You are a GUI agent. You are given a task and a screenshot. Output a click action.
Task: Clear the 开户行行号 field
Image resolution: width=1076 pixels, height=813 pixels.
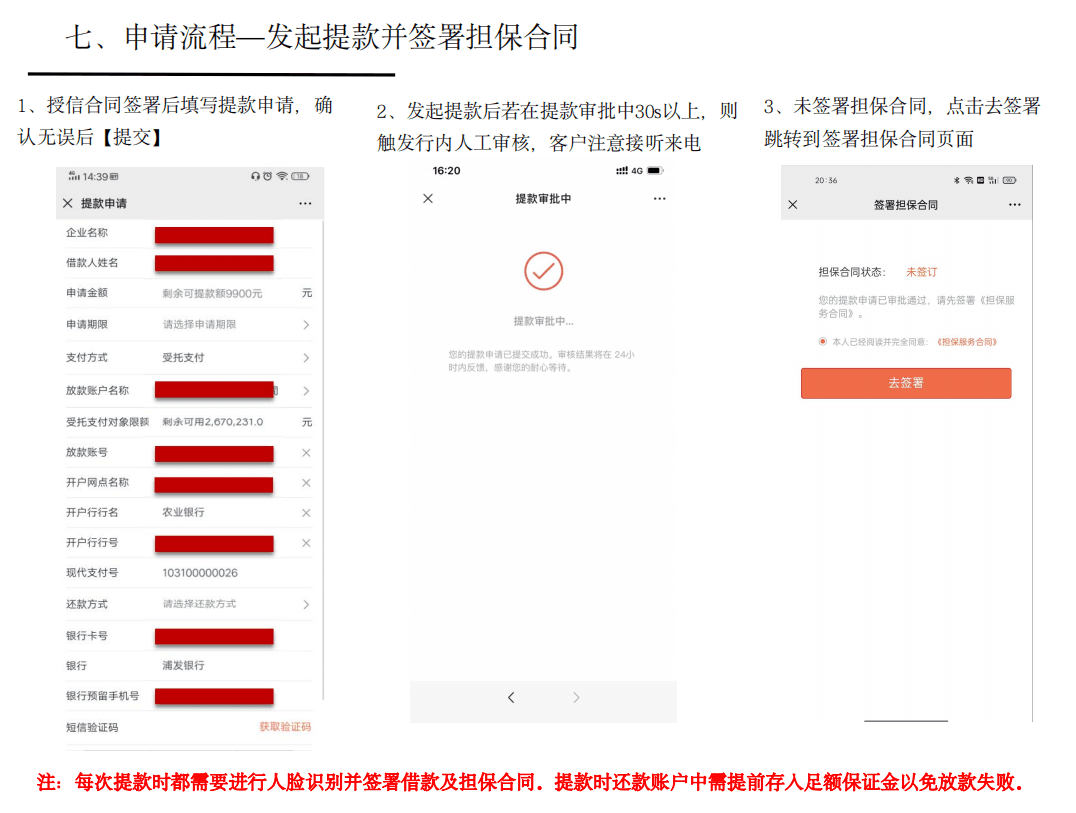[306, 543]
